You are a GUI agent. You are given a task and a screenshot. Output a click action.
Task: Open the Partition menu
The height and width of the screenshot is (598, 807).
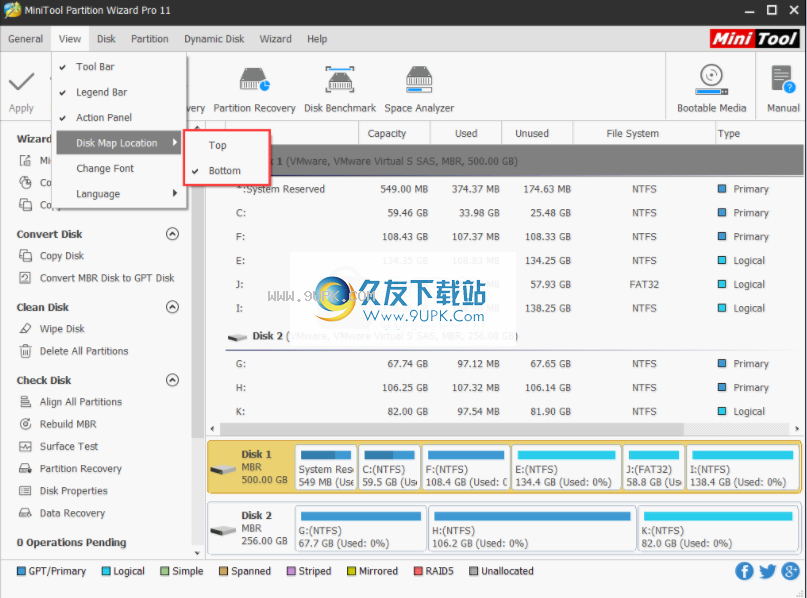tap(150, 39)
